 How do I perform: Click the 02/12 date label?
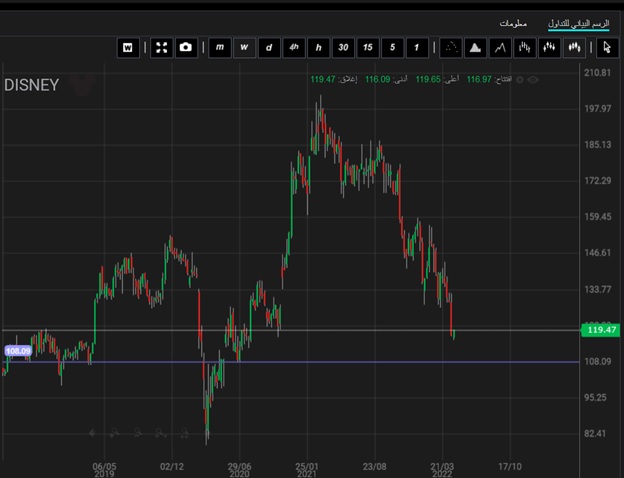pyautogui.click(x=172, y=466)
